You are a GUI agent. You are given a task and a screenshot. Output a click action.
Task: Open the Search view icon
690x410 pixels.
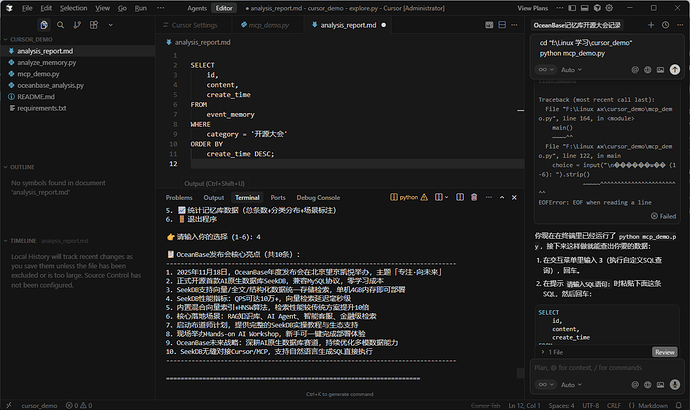tap(62, 24)
